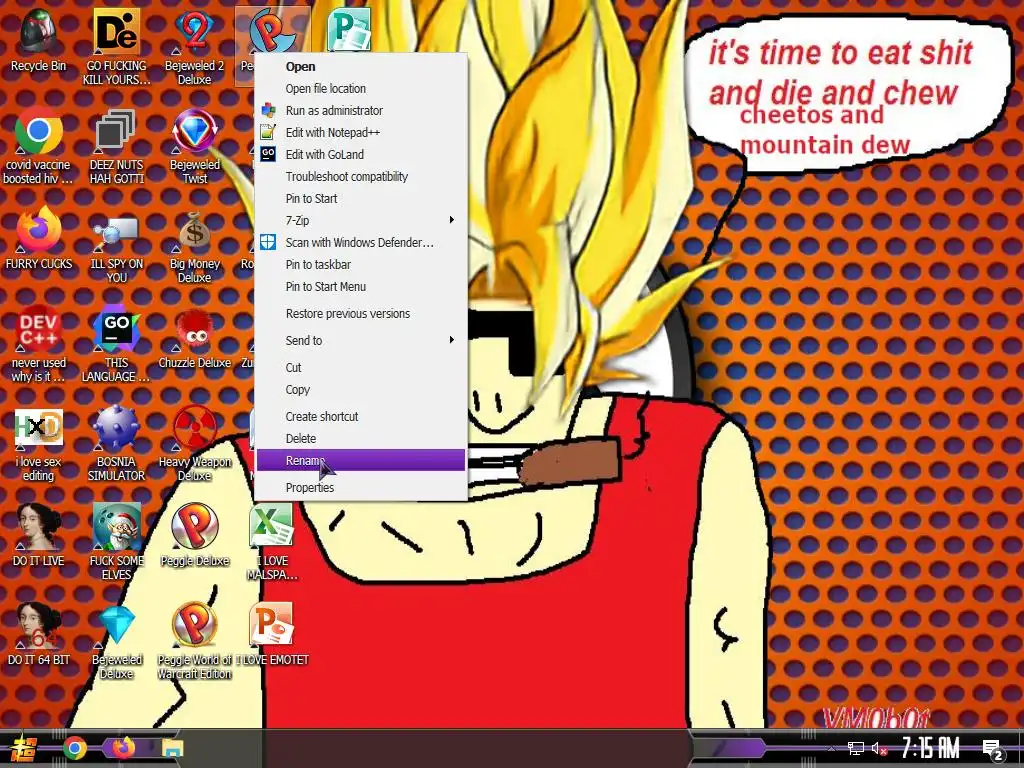Image resolution: width=1024 pixels, height=768 pixels.
Task: Choose Troubleshoot compatibility
Action: [x=360, y=177]
